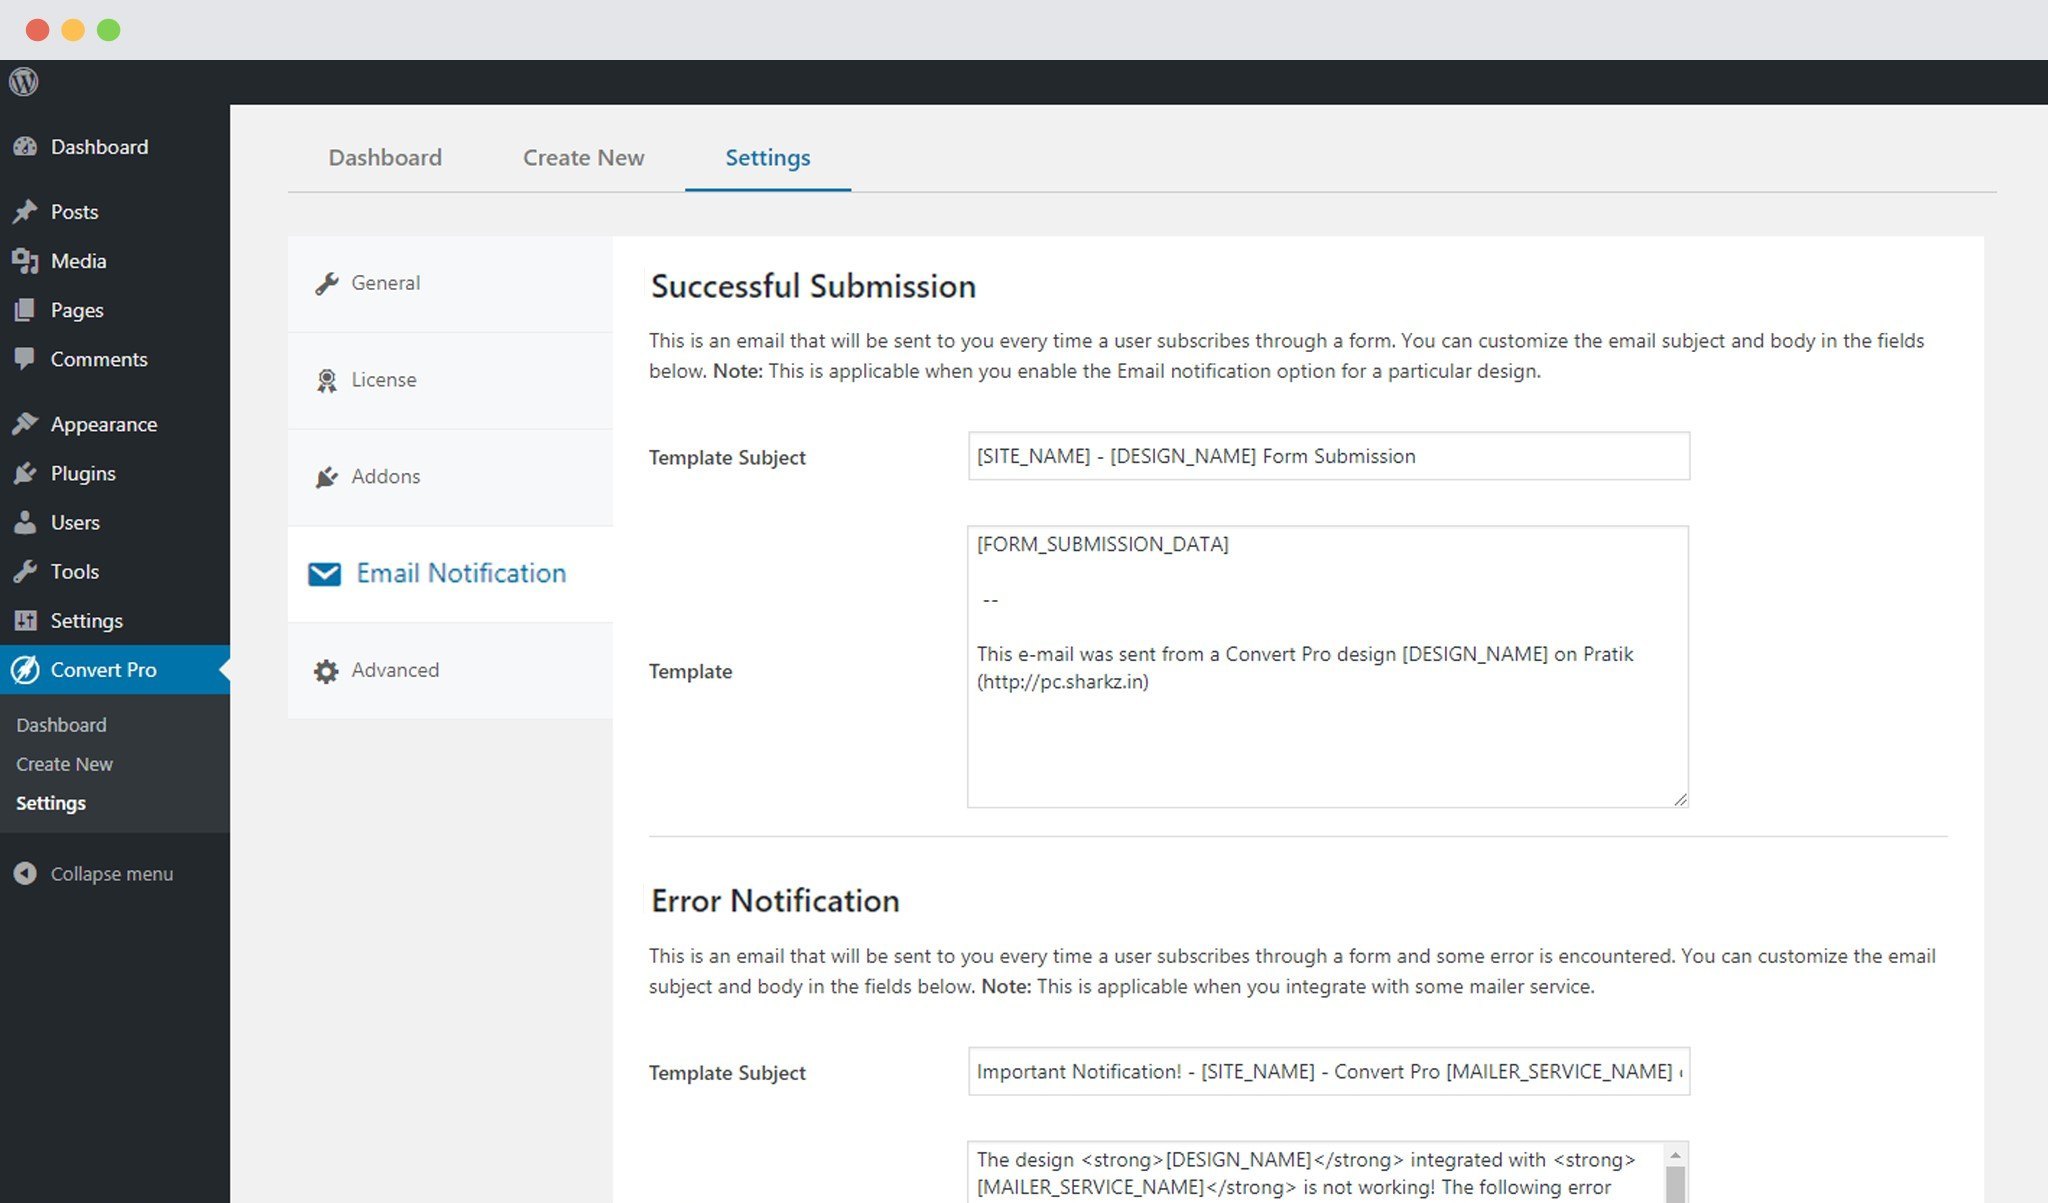Open License settings section
The image size is (2048, 1203).
[x=450, y=380]
